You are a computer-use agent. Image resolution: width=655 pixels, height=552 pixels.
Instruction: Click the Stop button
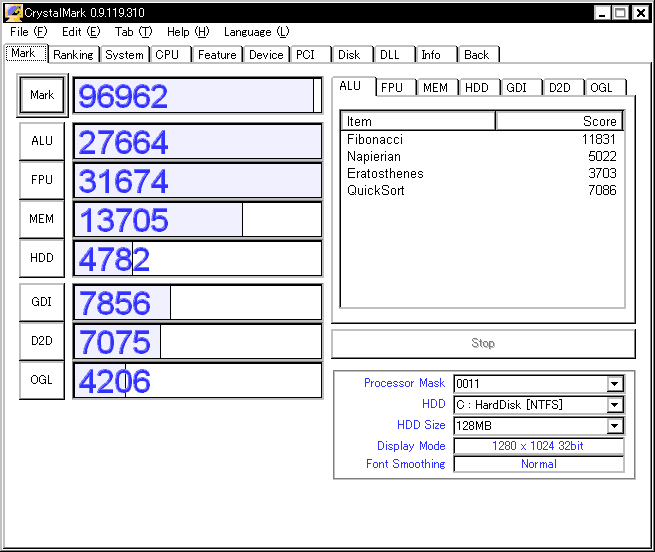pos(483,343)
